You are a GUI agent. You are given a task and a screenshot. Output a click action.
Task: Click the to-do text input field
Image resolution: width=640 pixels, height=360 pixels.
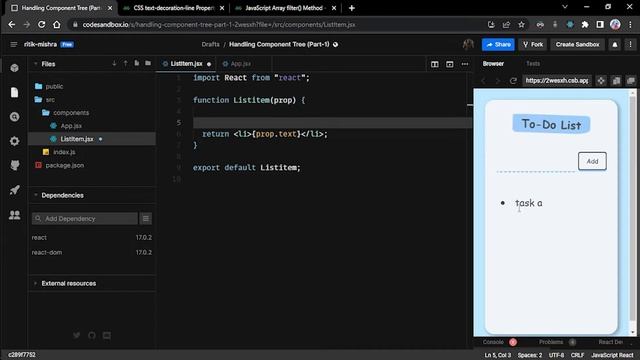pyautogui.click(x=536, y=163)
